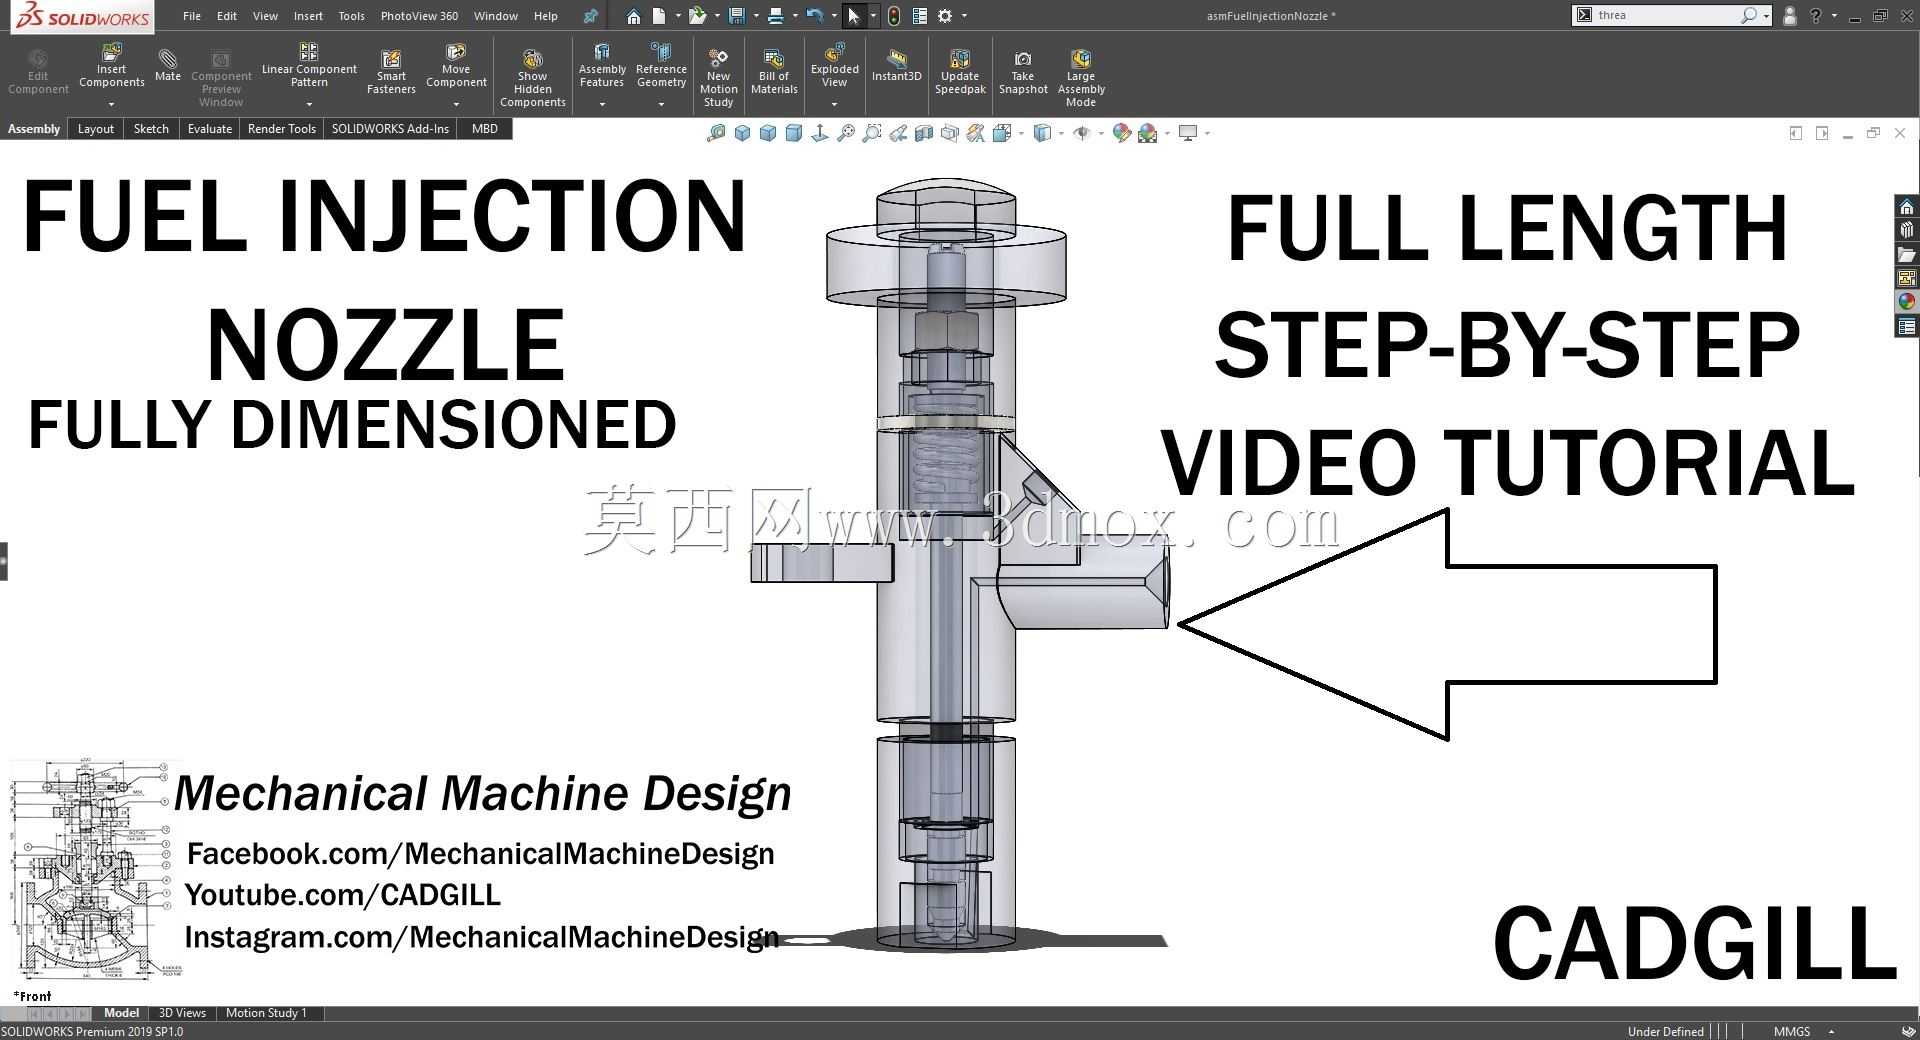
Task: Click the Under Defined status text
Action: [x=1665, y=1031]
